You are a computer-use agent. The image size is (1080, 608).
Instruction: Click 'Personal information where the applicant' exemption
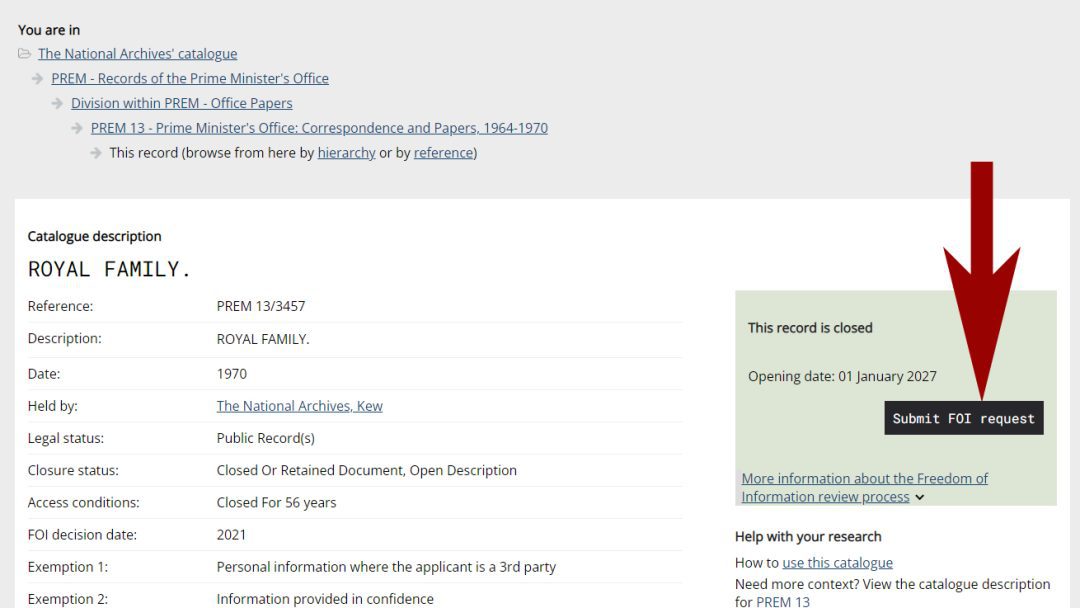pyautogui.click(x=386, y=567)
